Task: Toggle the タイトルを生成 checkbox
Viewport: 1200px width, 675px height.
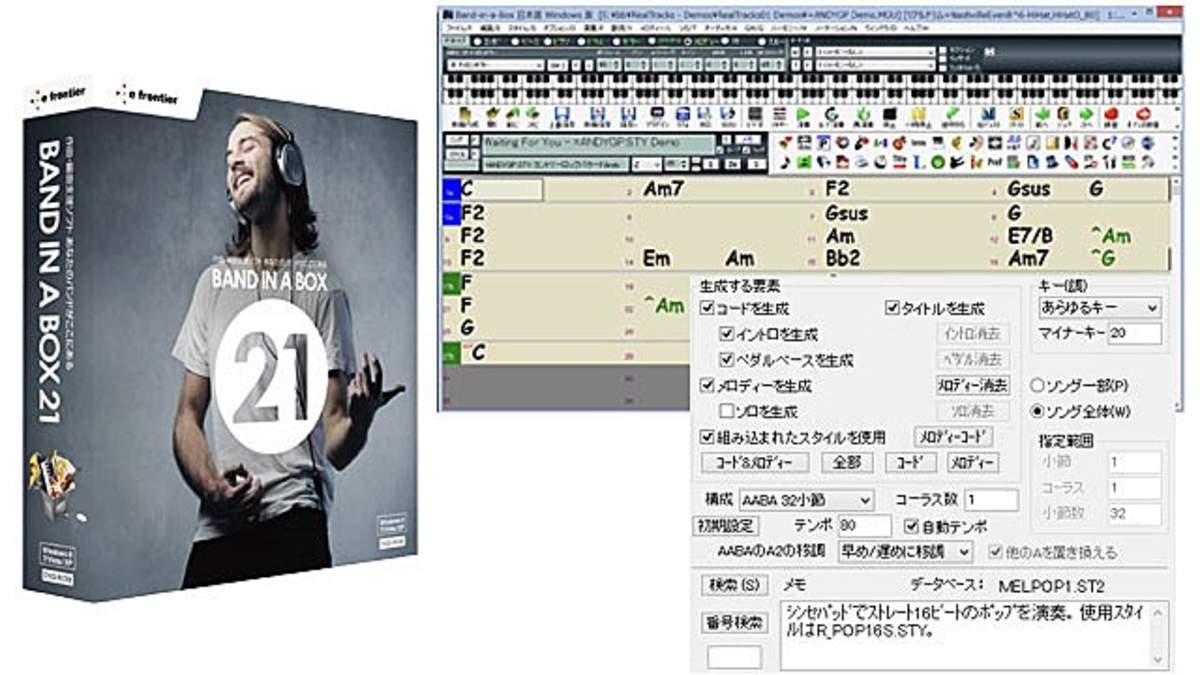Action: coord(893,310)
